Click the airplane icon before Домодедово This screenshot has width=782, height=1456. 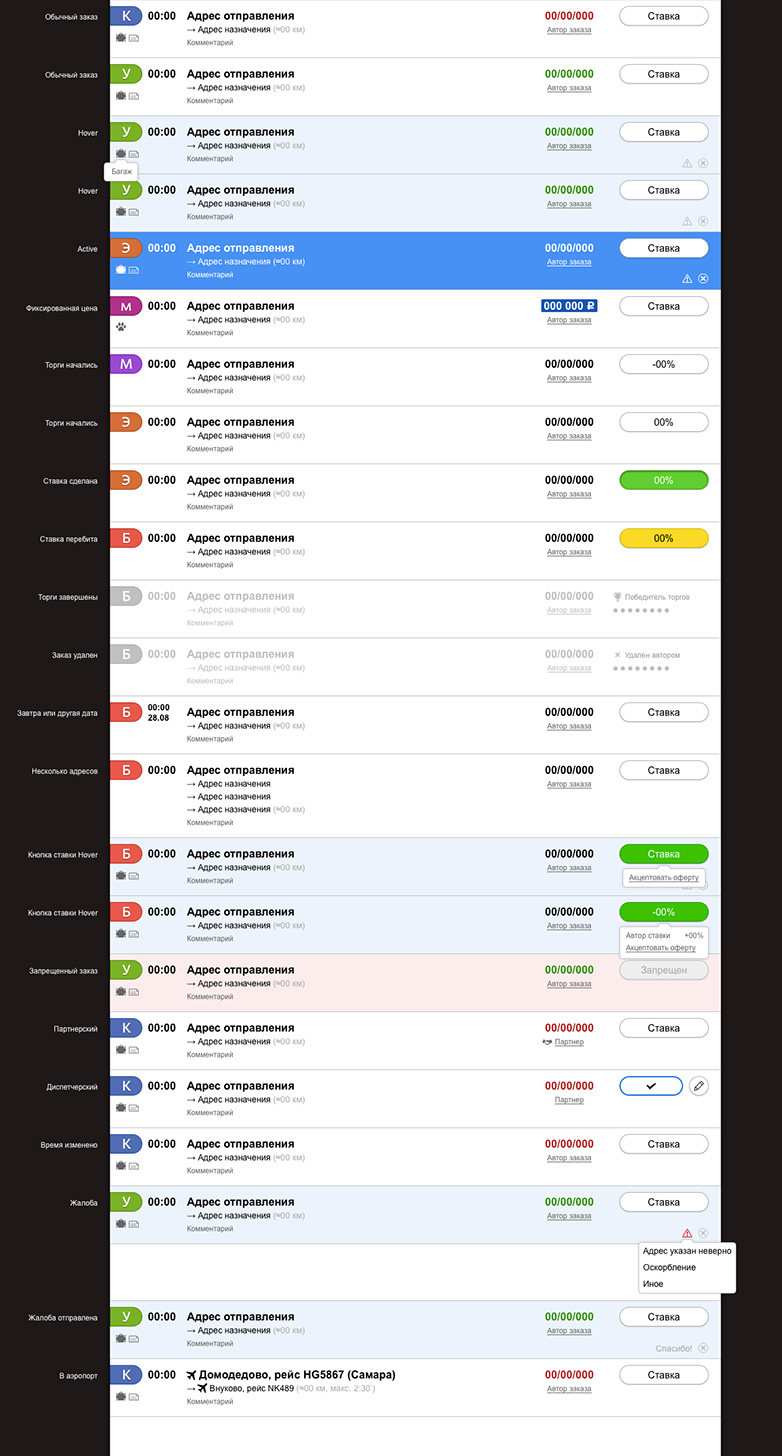[193, 1375]
